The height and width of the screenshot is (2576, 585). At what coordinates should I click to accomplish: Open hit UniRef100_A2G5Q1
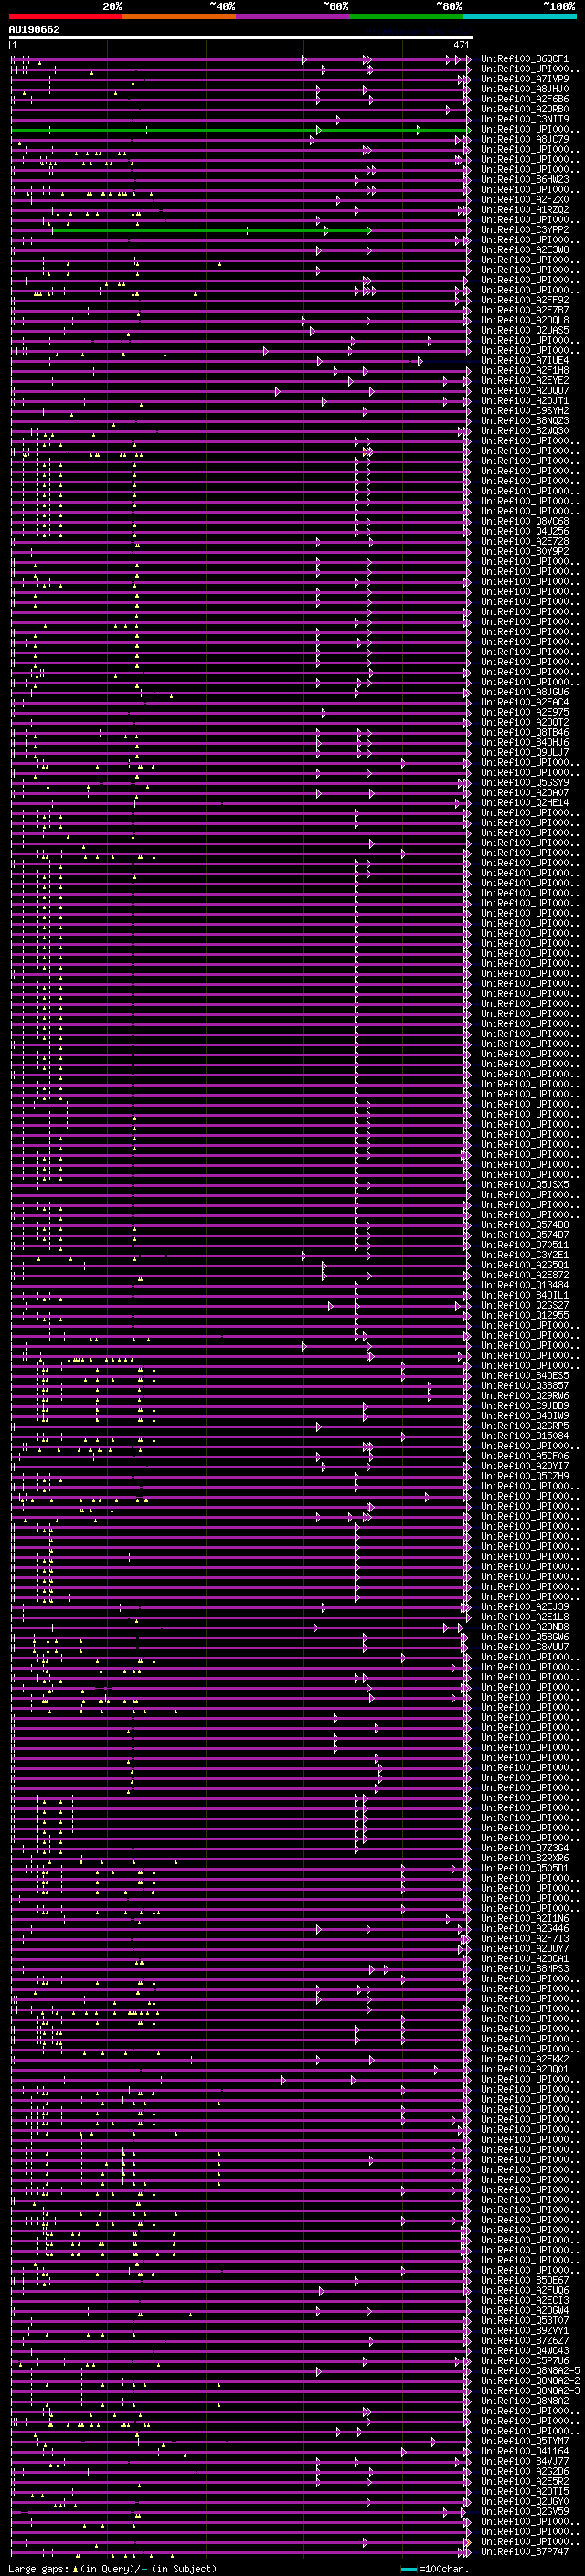click(x=525, y=1264)
